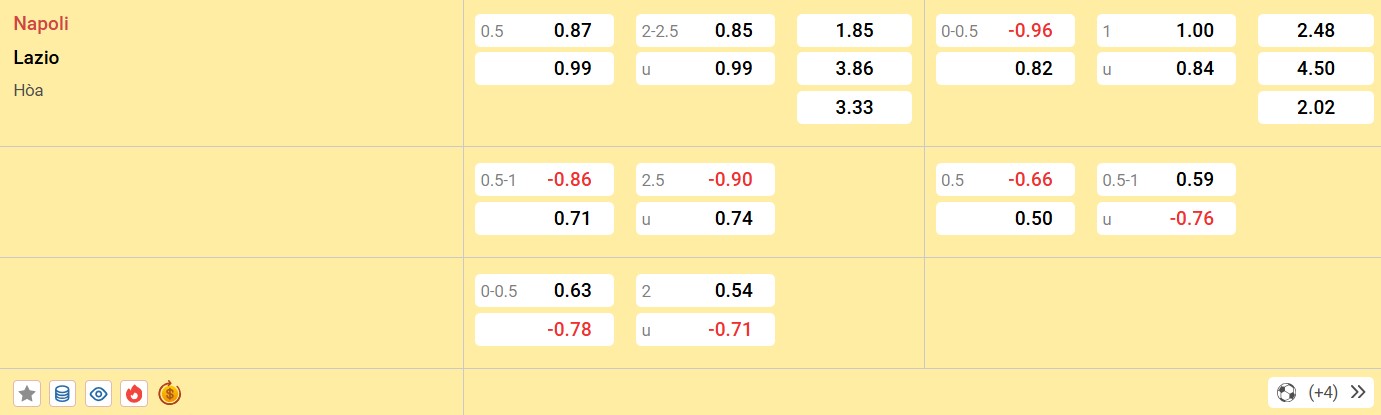Pick first-half Lazio win 4.50
The height and width of the screenshot is (415, 1381).
(x=1316, y=69)
